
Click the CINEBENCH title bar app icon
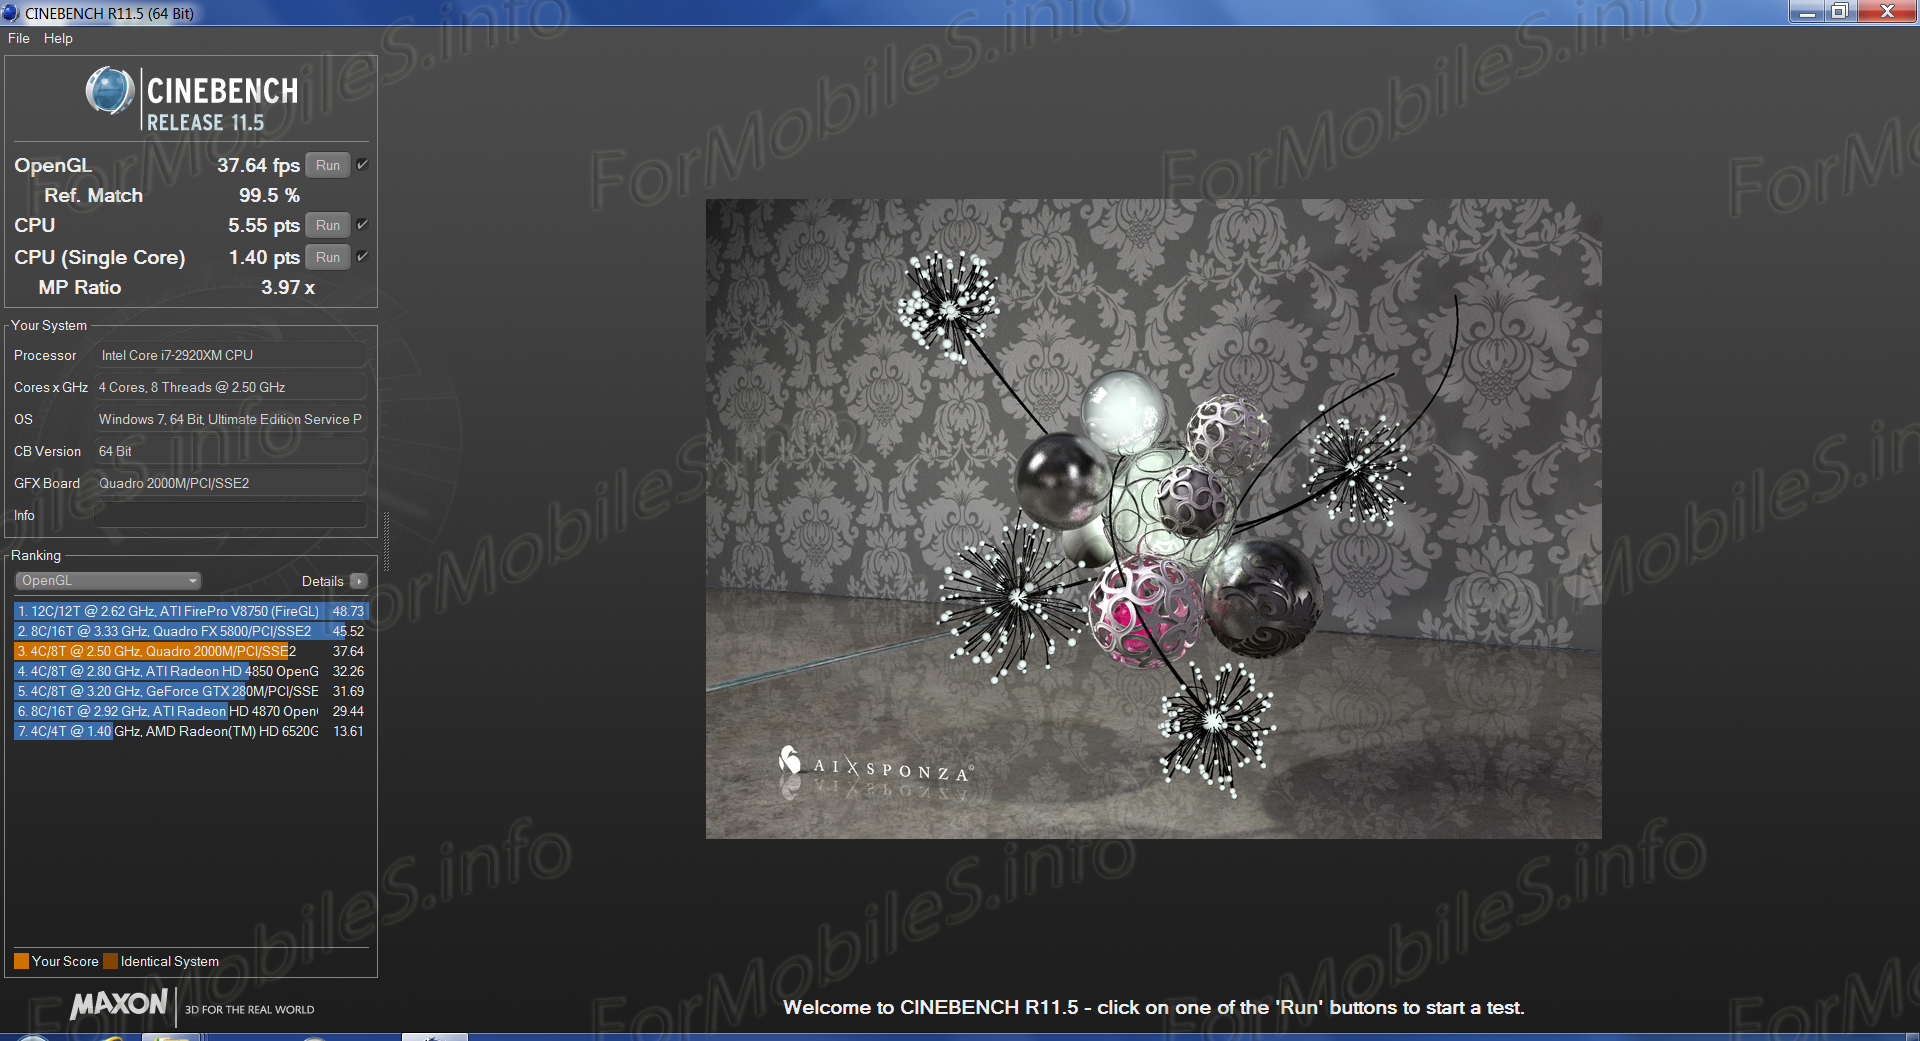[x=11, y=13]
